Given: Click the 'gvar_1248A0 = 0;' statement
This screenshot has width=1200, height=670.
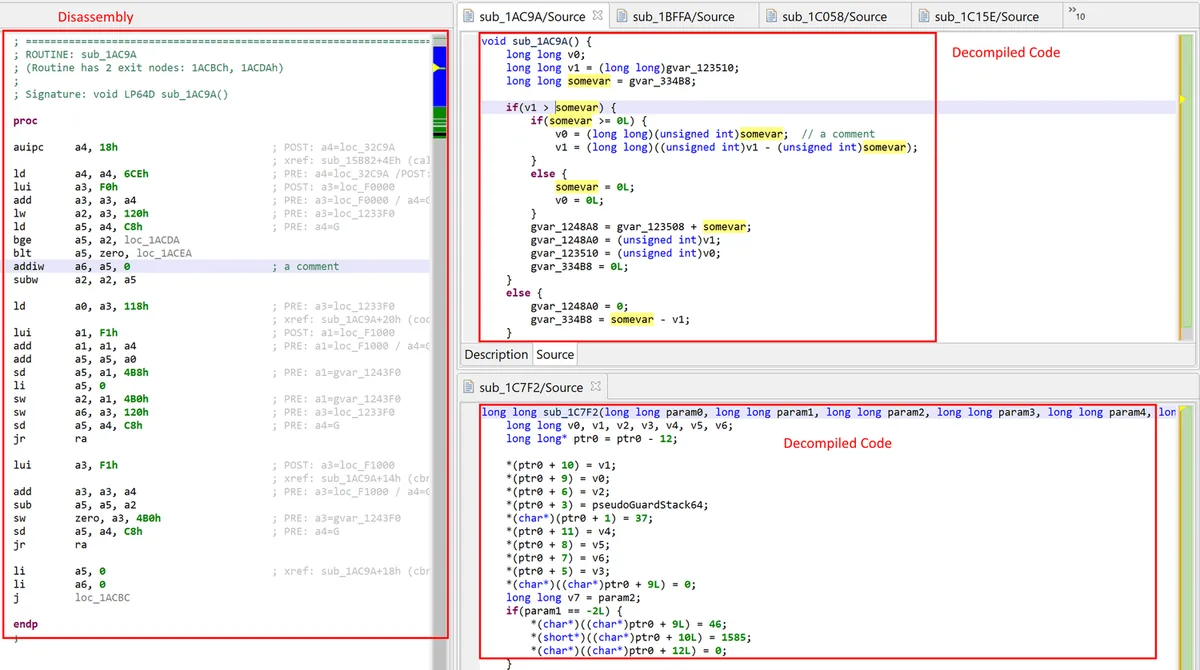Looking at the screenshot, I should coord(582,306).
